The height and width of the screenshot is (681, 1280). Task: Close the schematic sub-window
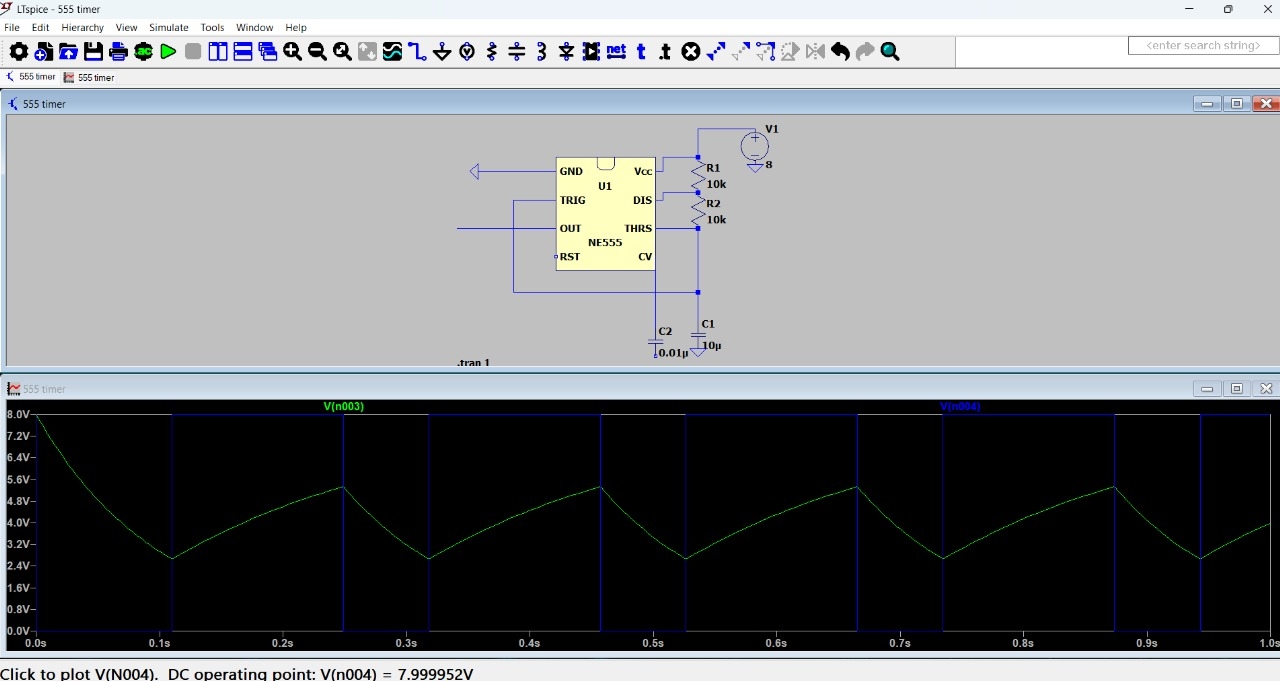pyautogui.click(x=1266, y=104)
